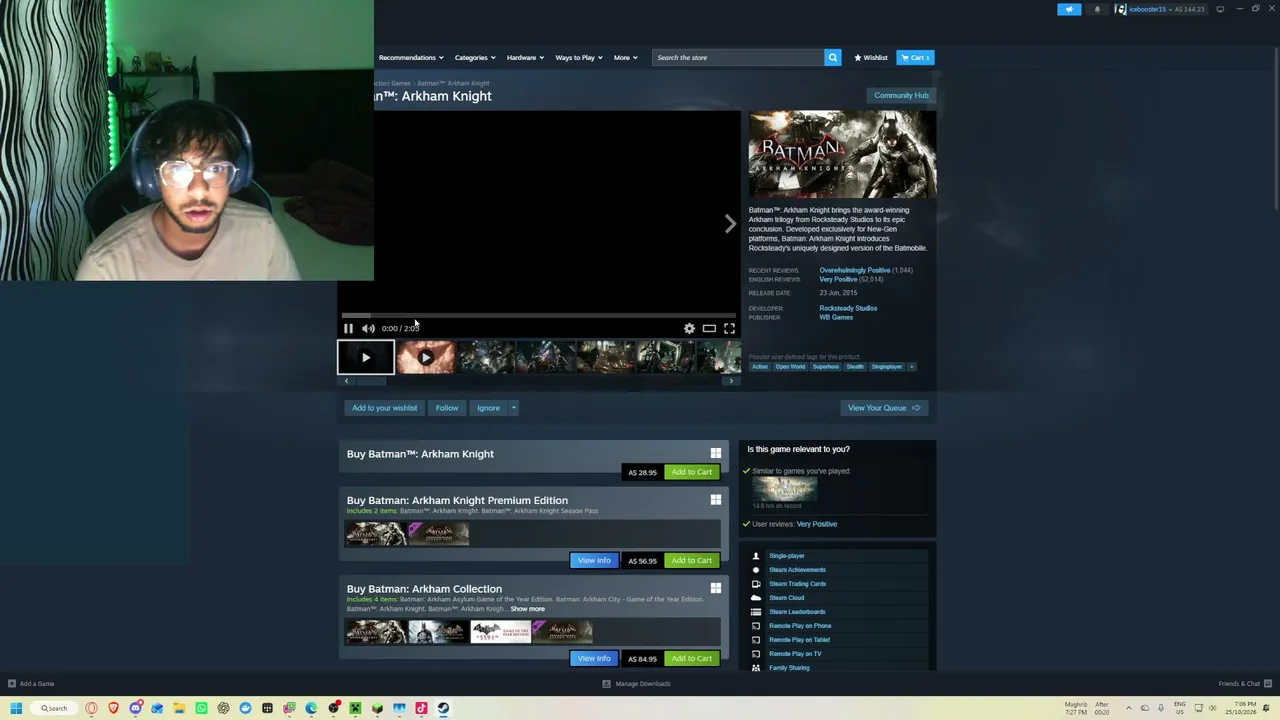The image size is (1280, 720).
Task: Click the store search magnifier icon
Action: pos(832,57)
